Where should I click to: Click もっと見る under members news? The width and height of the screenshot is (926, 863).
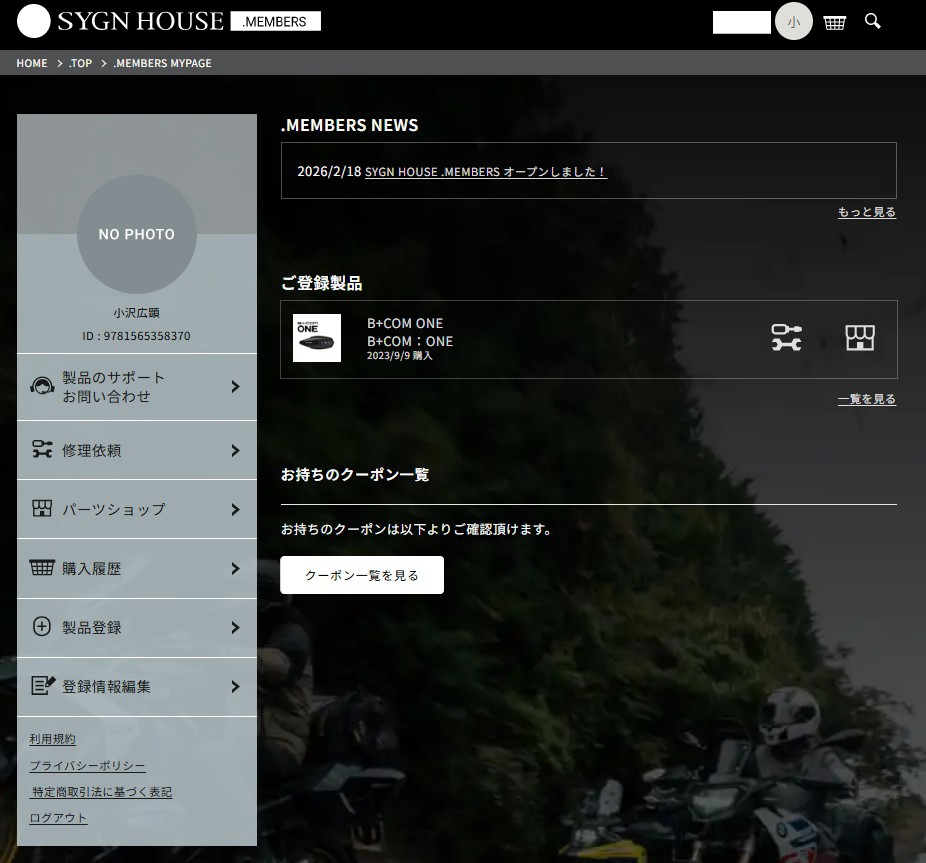click(866, 212)
